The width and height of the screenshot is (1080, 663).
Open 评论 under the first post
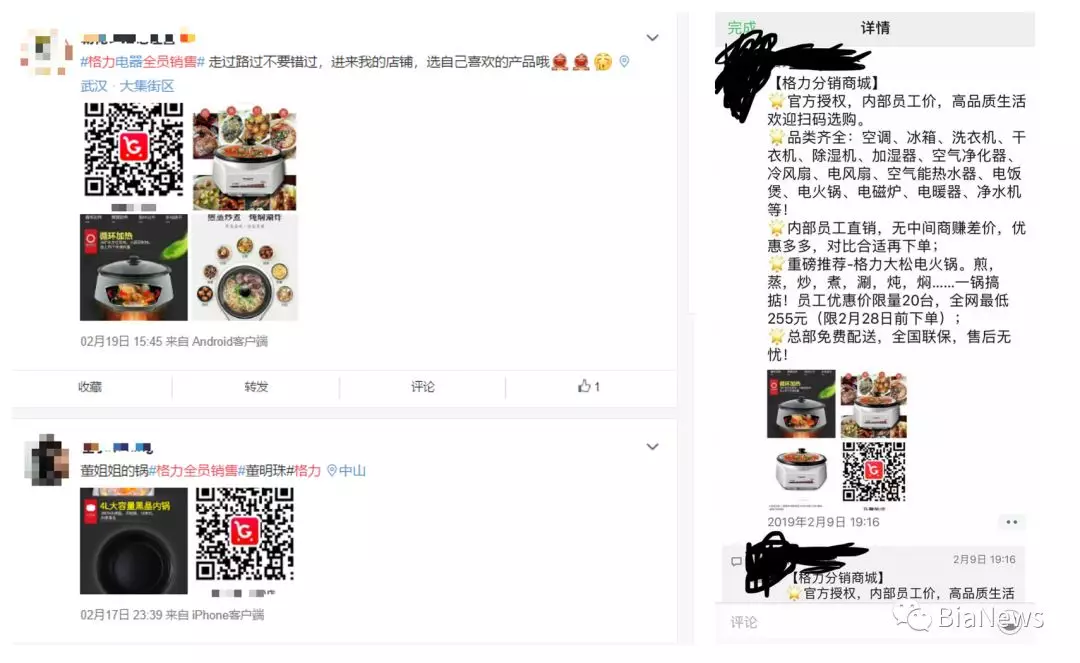point(423,387)
